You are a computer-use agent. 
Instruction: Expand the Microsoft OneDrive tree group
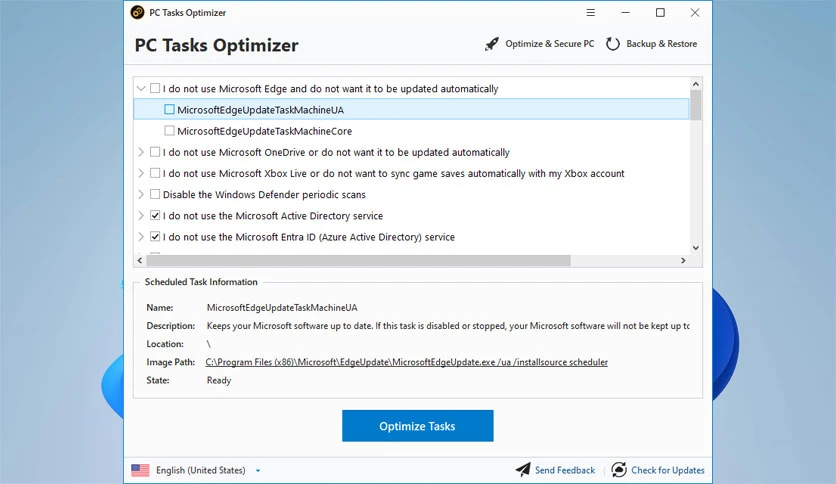pyautogui.click(x=141, y=152)
